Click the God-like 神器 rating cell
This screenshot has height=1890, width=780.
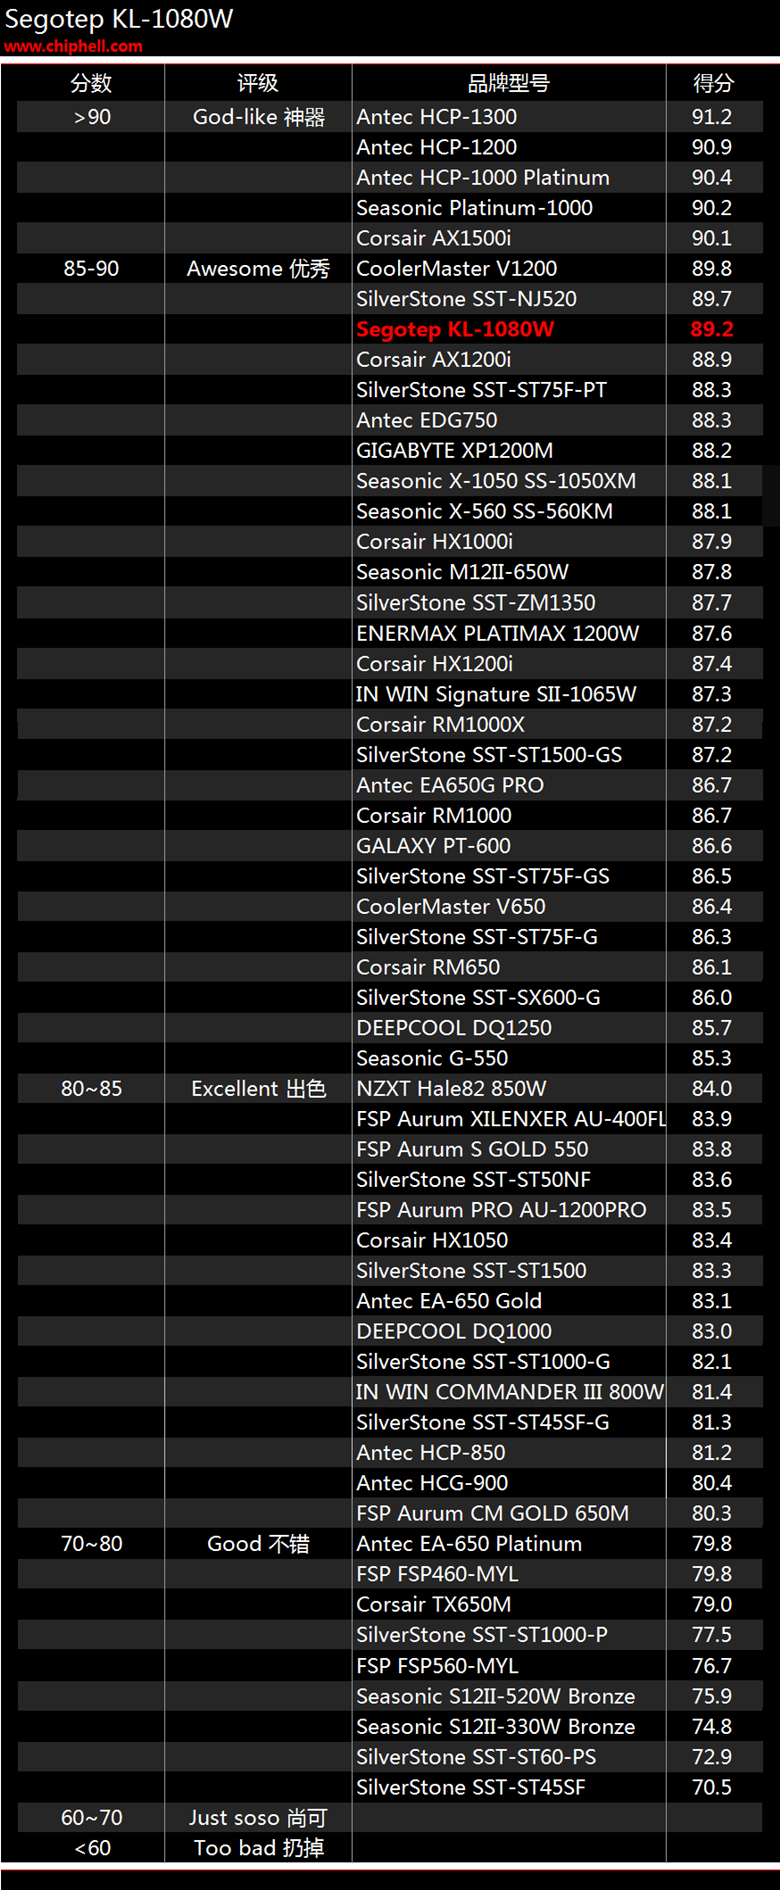pos(259,117)
